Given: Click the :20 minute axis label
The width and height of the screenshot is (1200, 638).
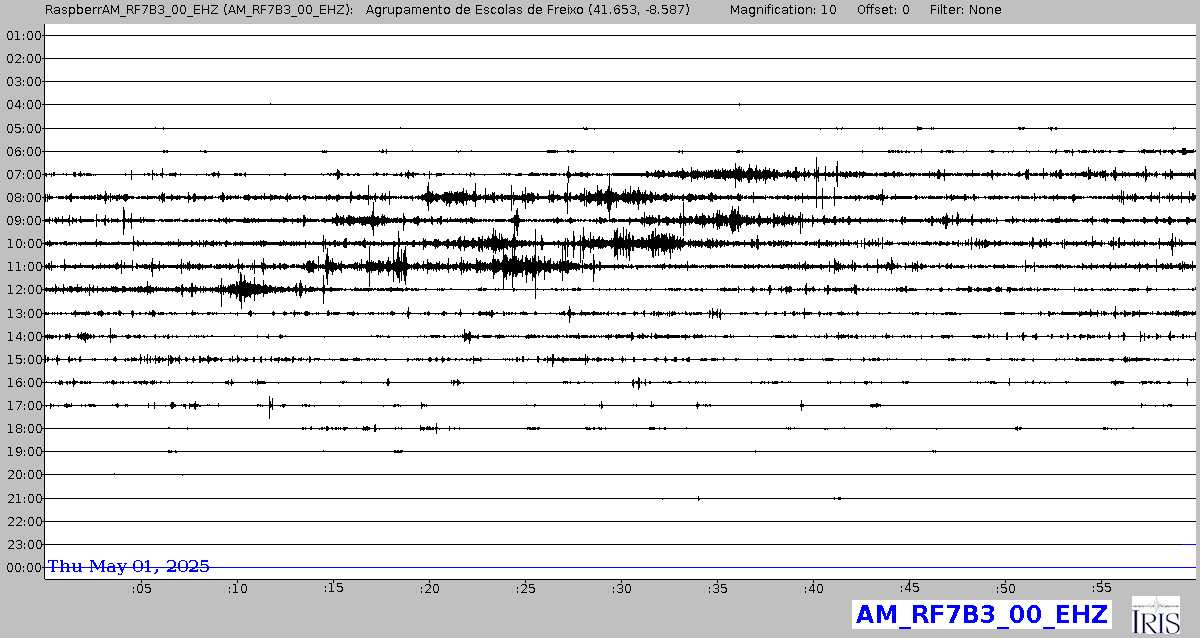Looking at the screenshot, I should point(429,589).
